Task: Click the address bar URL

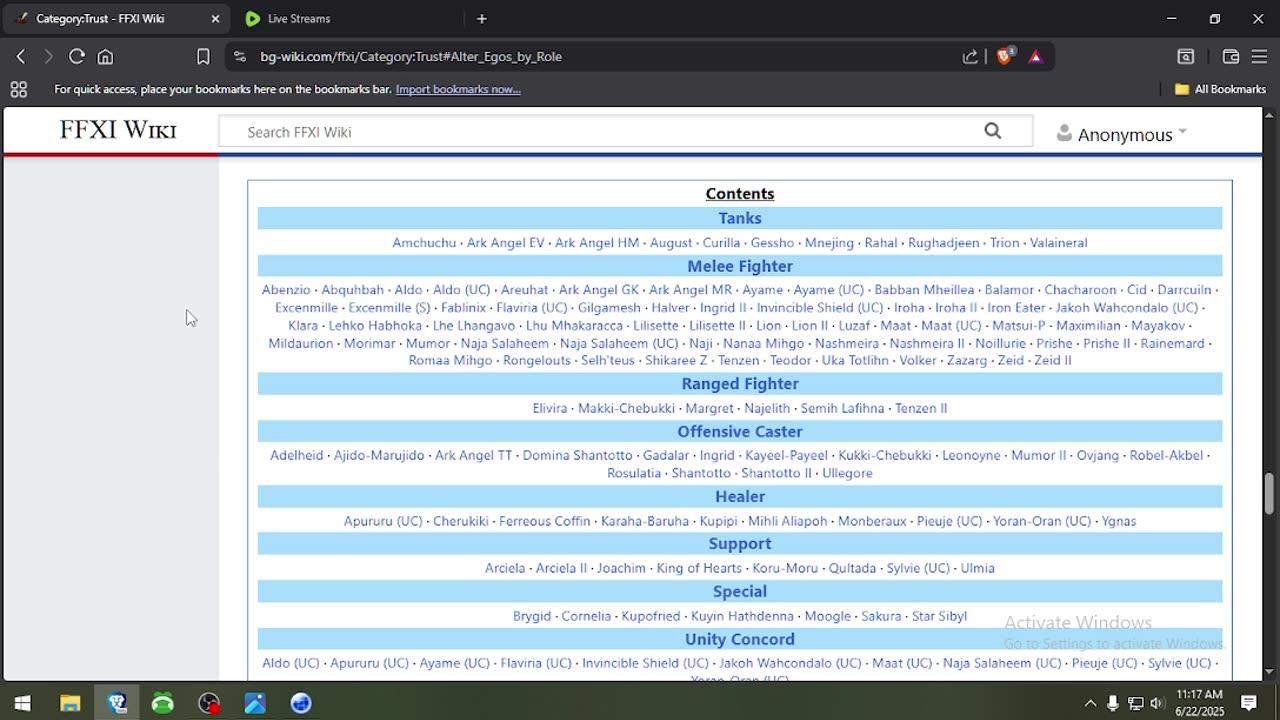Action: coord(411,57)
